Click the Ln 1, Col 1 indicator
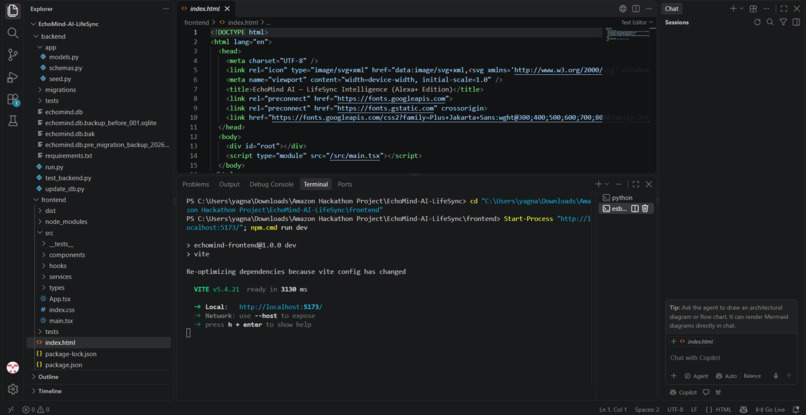 click(613, 409)
